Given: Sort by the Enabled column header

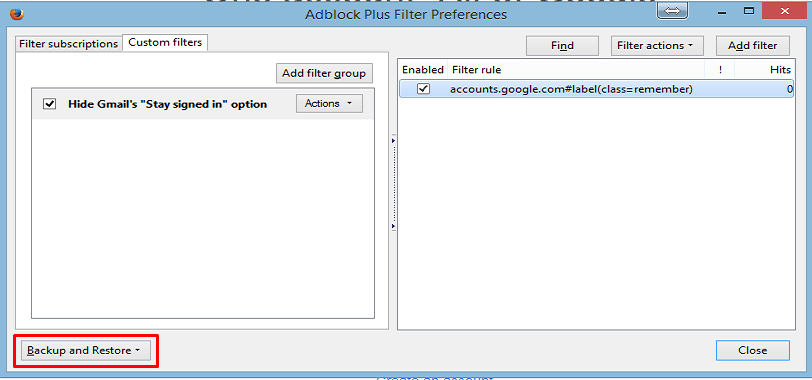Looking at the screenshot, I should [x=423, y=69].
